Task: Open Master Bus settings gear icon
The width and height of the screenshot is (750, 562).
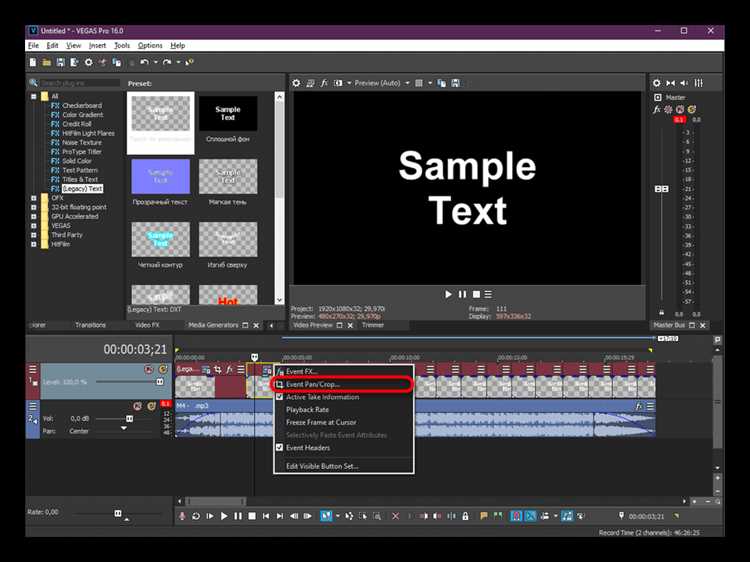Action: click(x=656, y=83)
